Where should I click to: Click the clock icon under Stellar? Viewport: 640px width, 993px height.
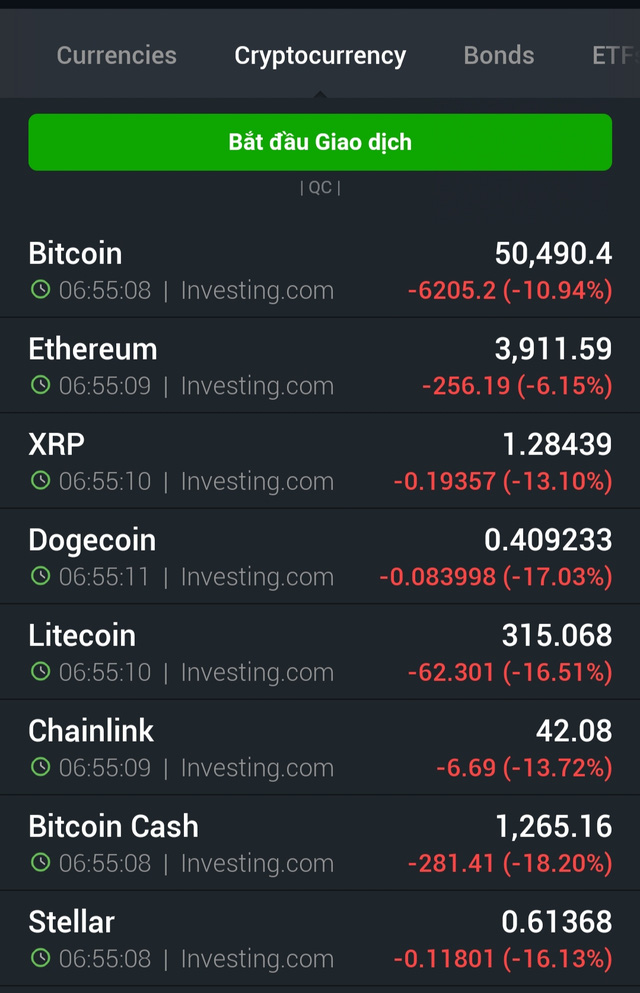coord(40,958)
